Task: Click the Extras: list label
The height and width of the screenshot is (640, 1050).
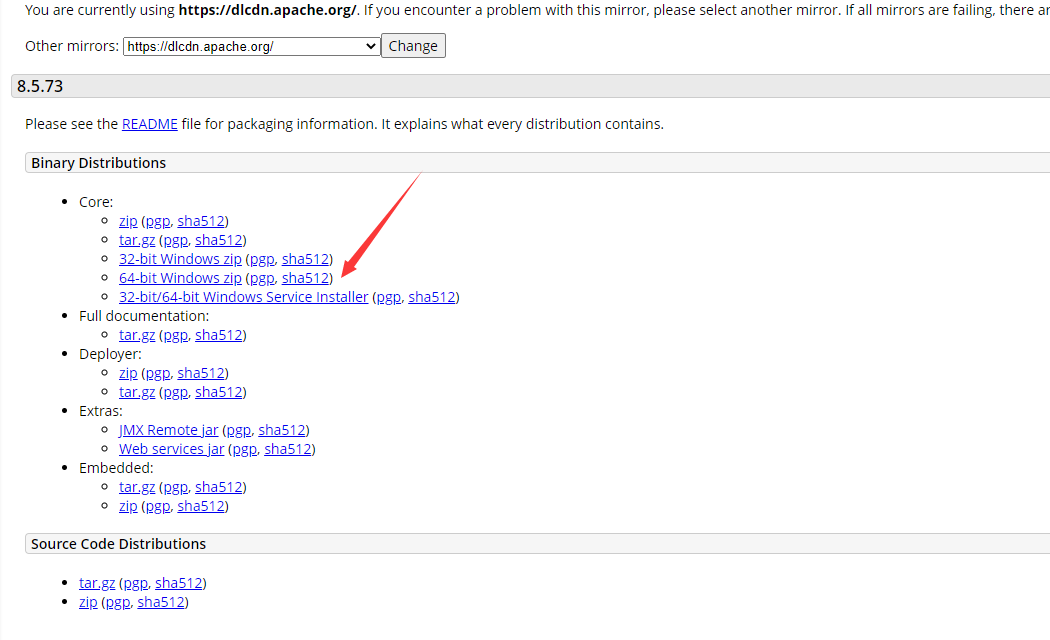Action: point(100,411)
